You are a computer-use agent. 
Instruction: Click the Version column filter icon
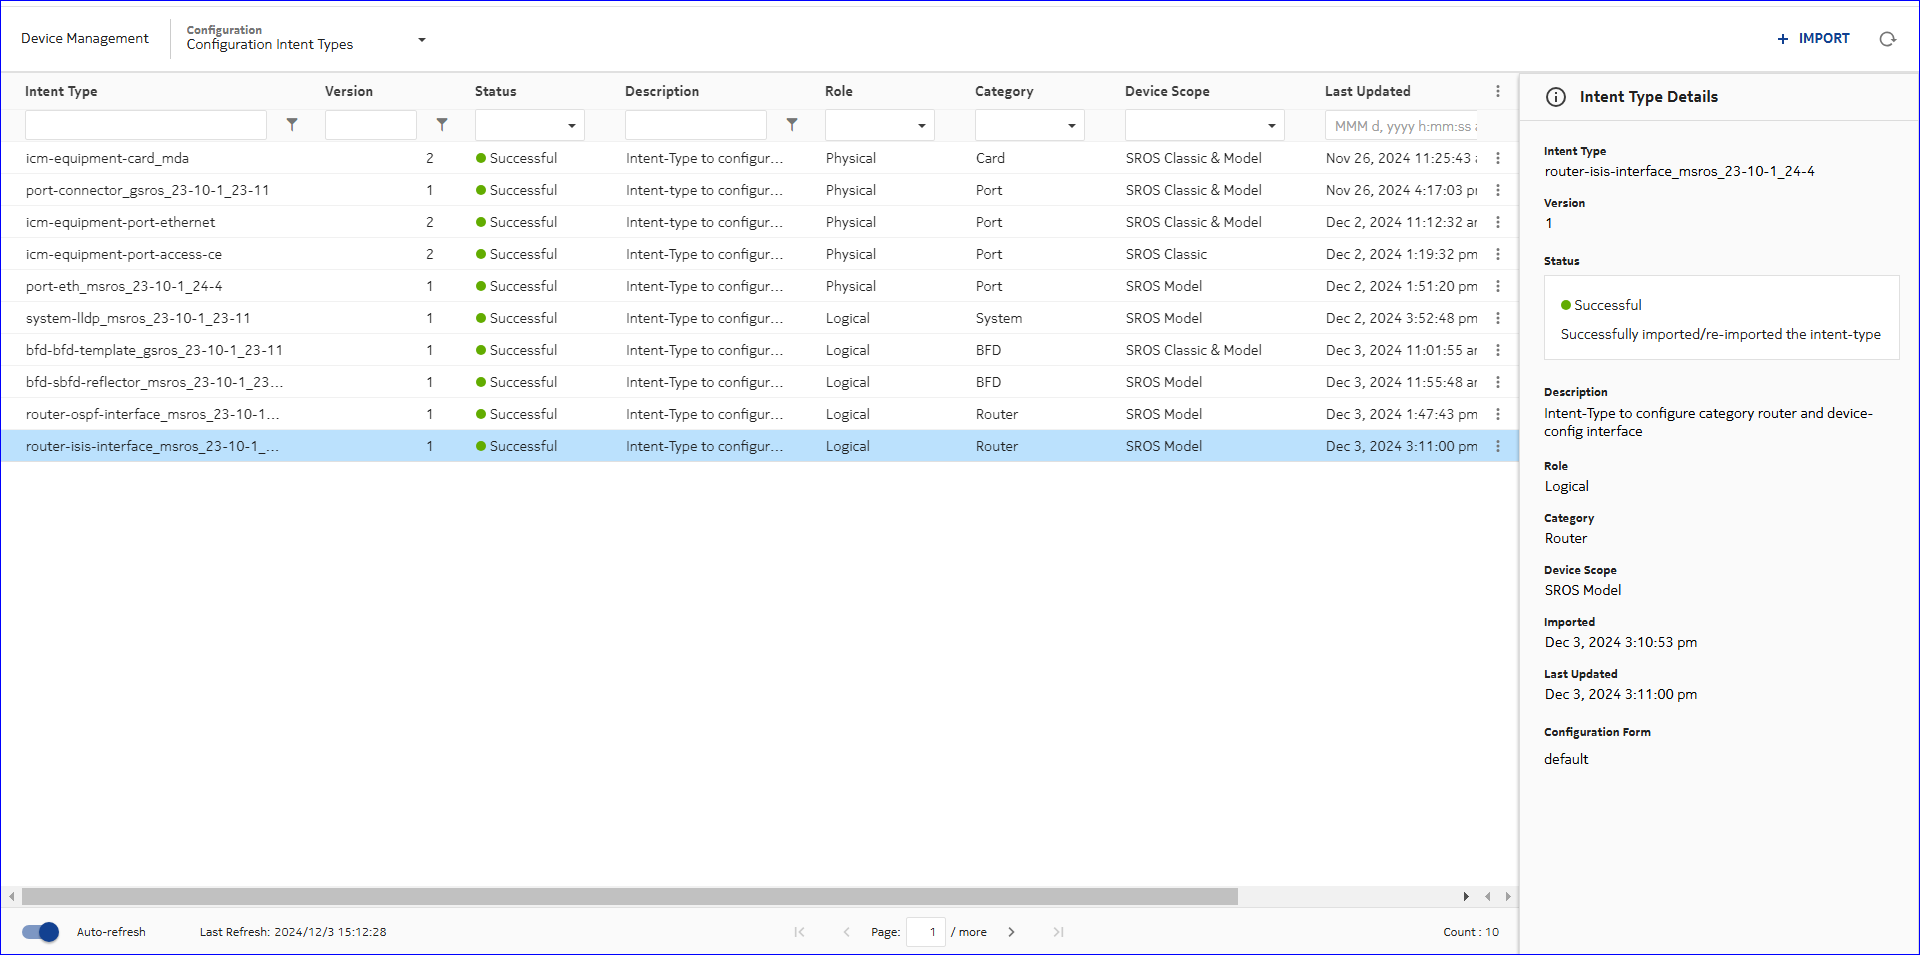(x=442, y=125)
